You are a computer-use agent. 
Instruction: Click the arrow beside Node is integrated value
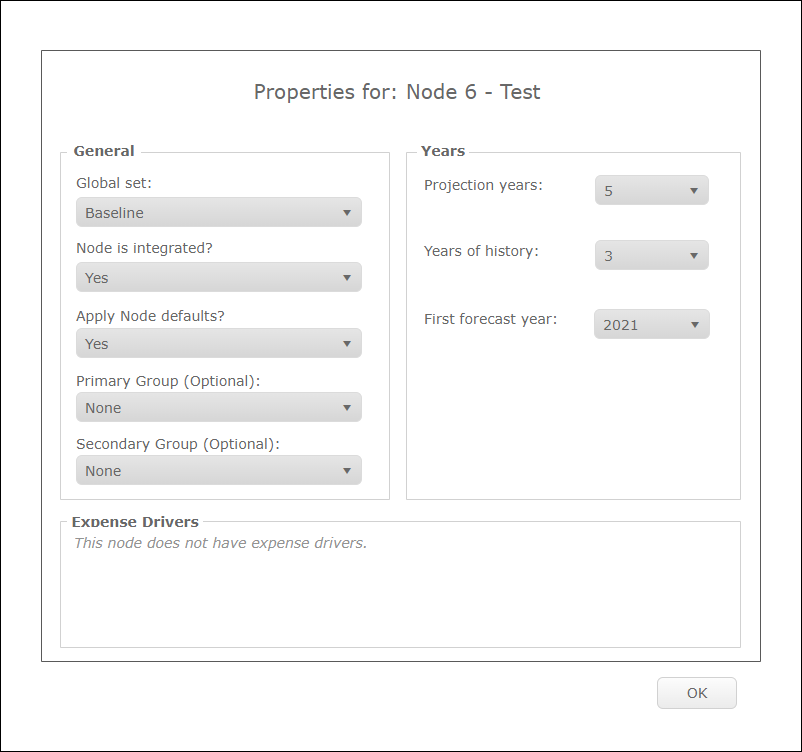point(347,278)
